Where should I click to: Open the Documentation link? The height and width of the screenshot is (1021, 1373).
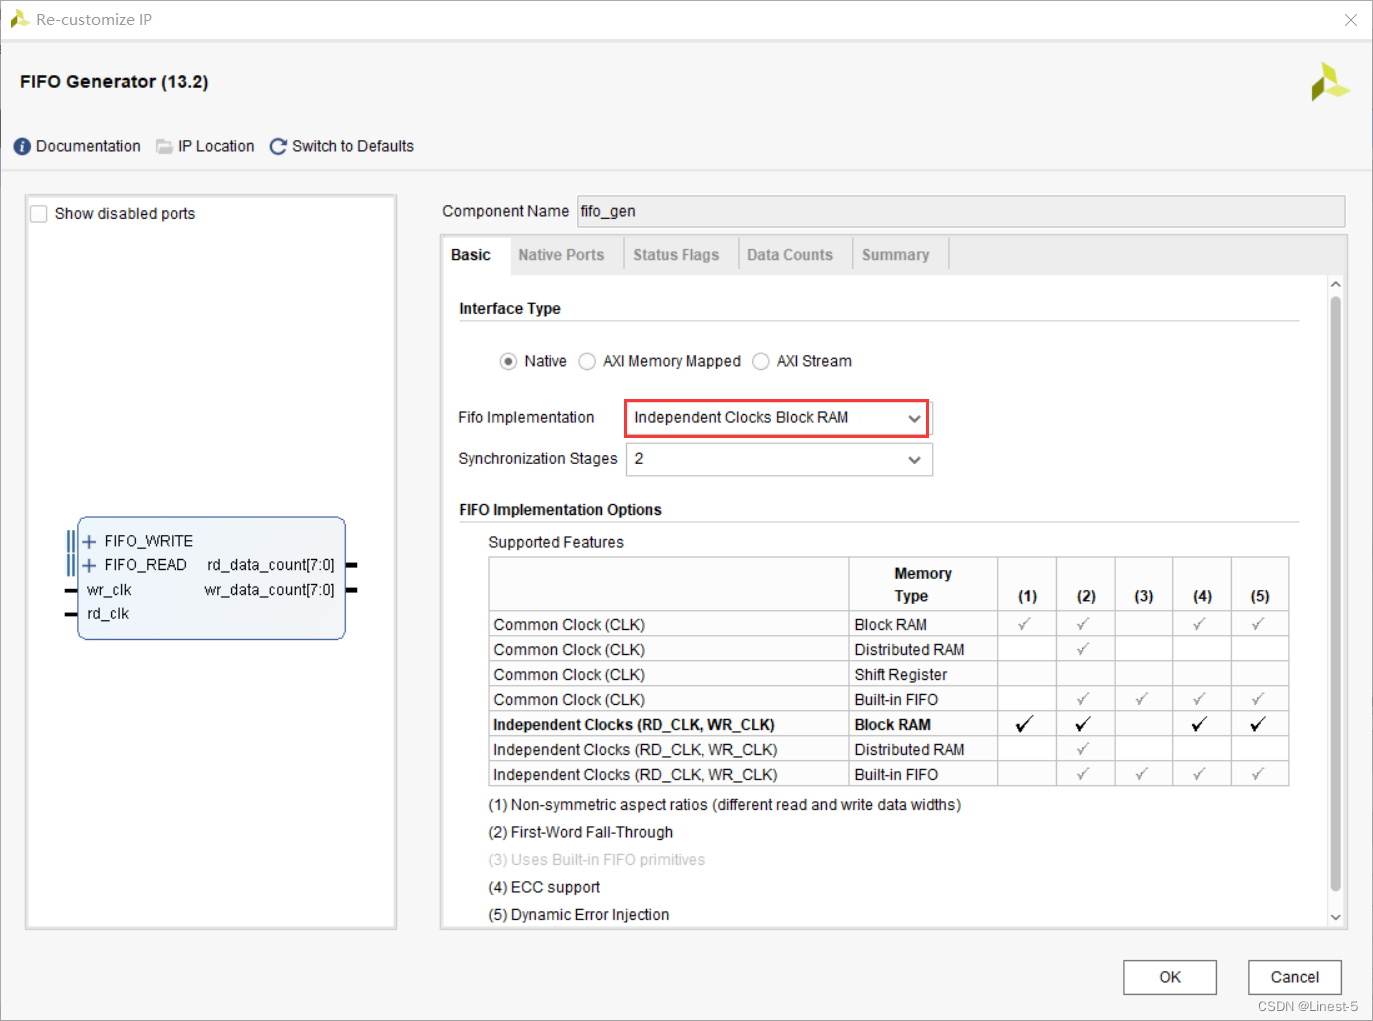tap(88, 146)
